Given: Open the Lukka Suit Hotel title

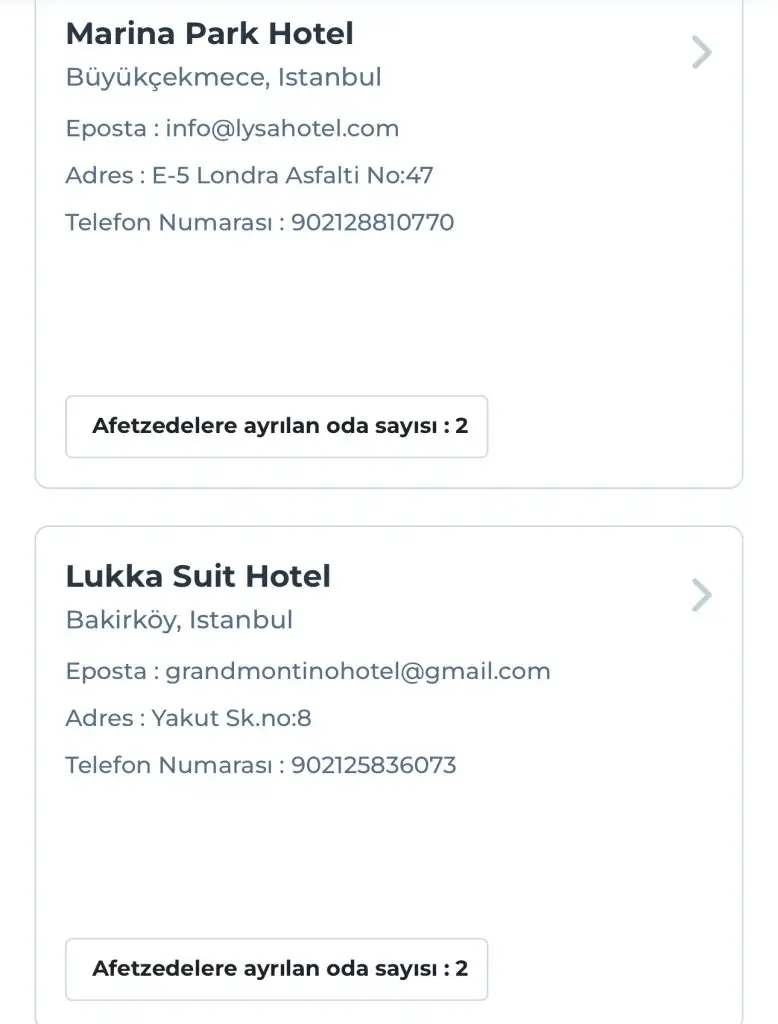Looking at the screenshot, I should [198, 576].
